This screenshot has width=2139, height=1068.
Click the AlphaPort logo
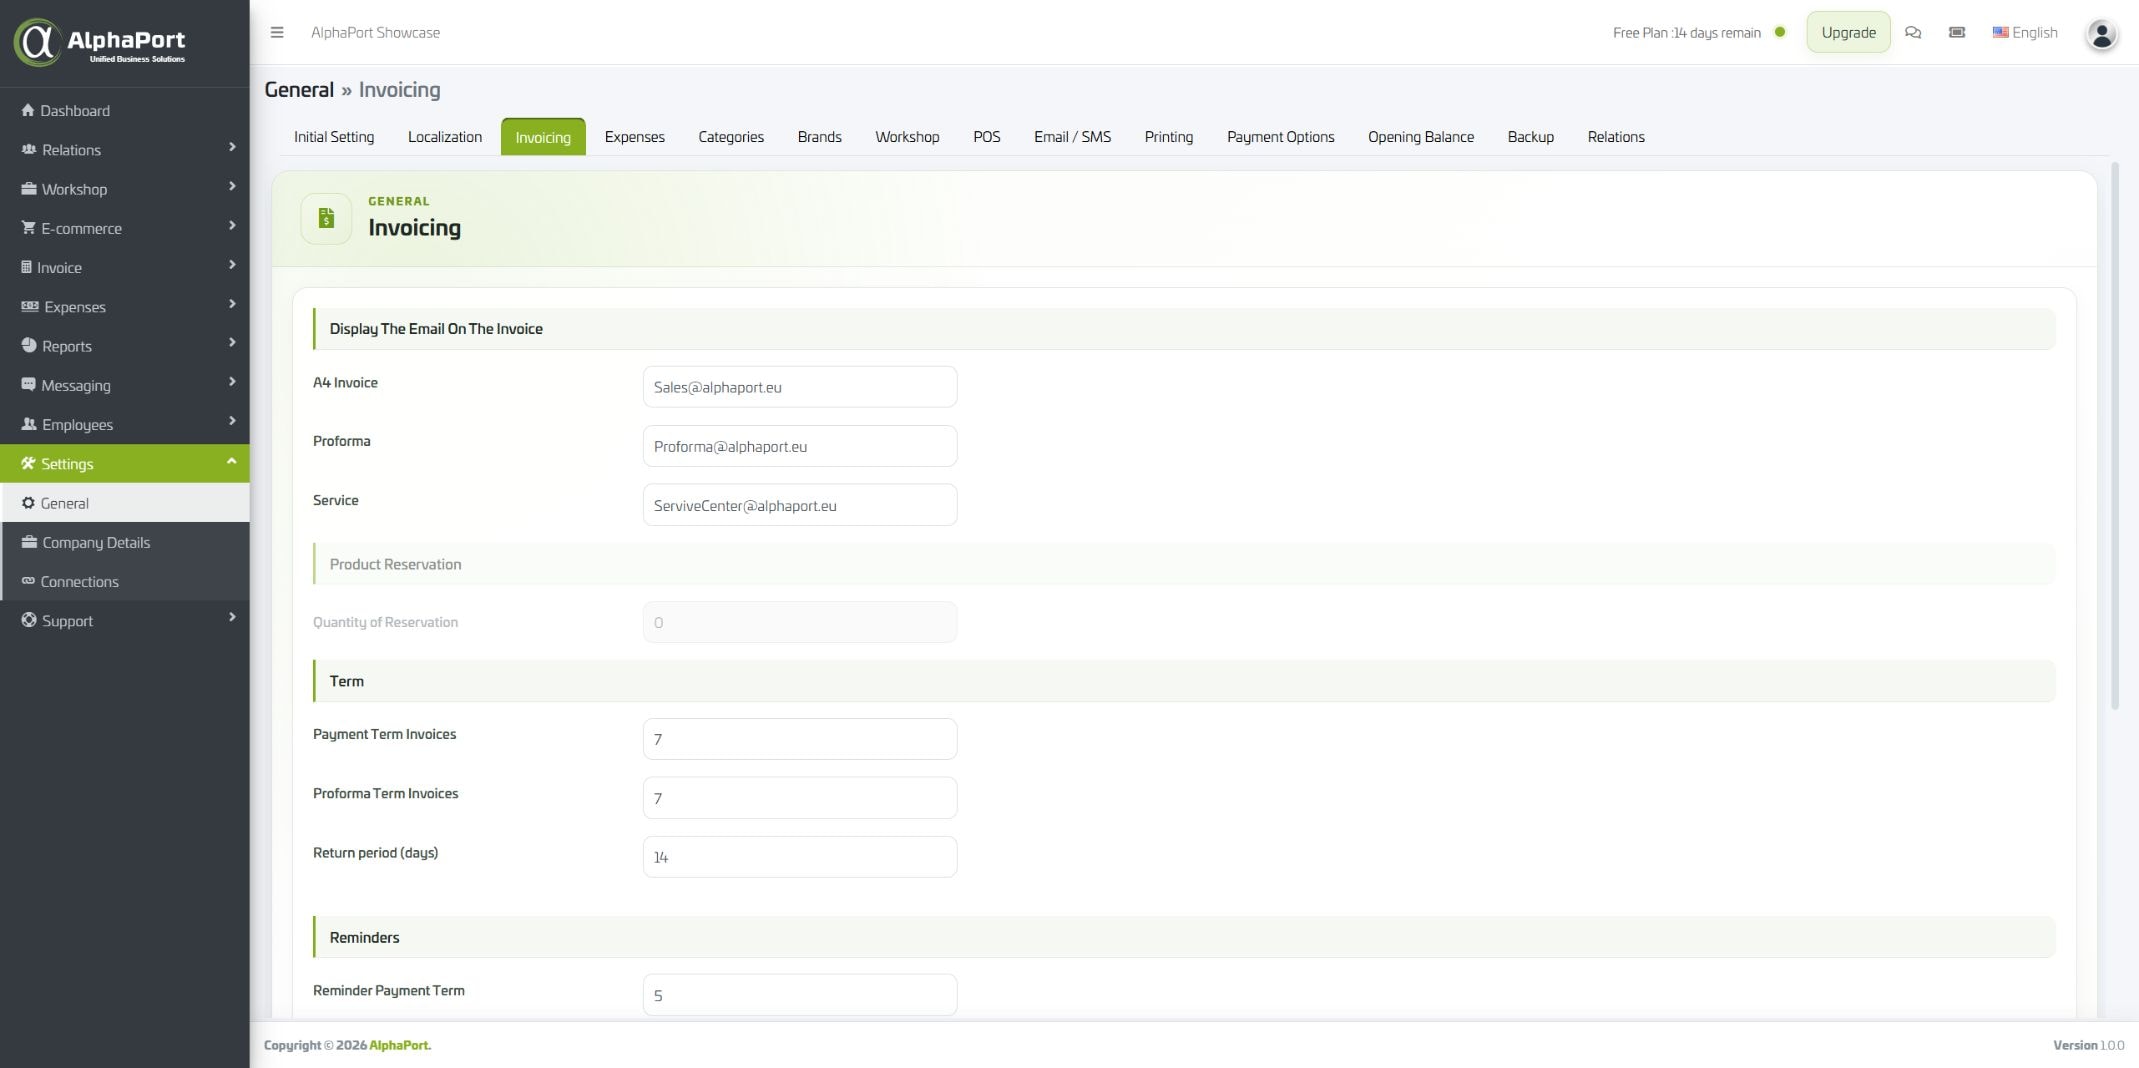click(100, 42)
